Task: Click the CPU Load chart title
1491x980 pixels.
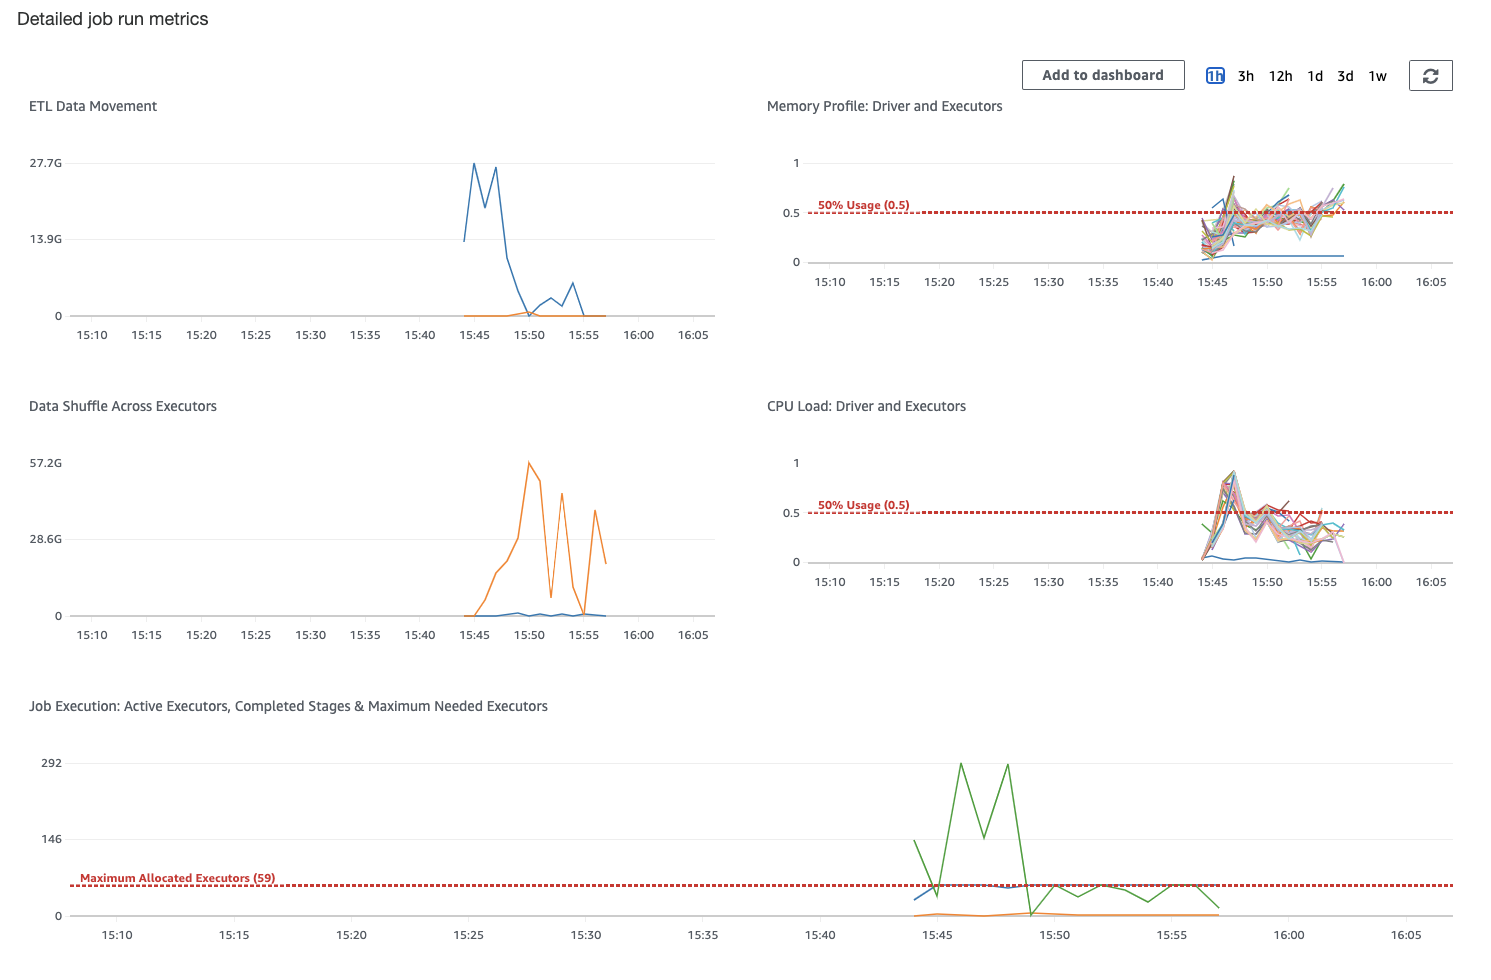Action: tap(866, 406)
